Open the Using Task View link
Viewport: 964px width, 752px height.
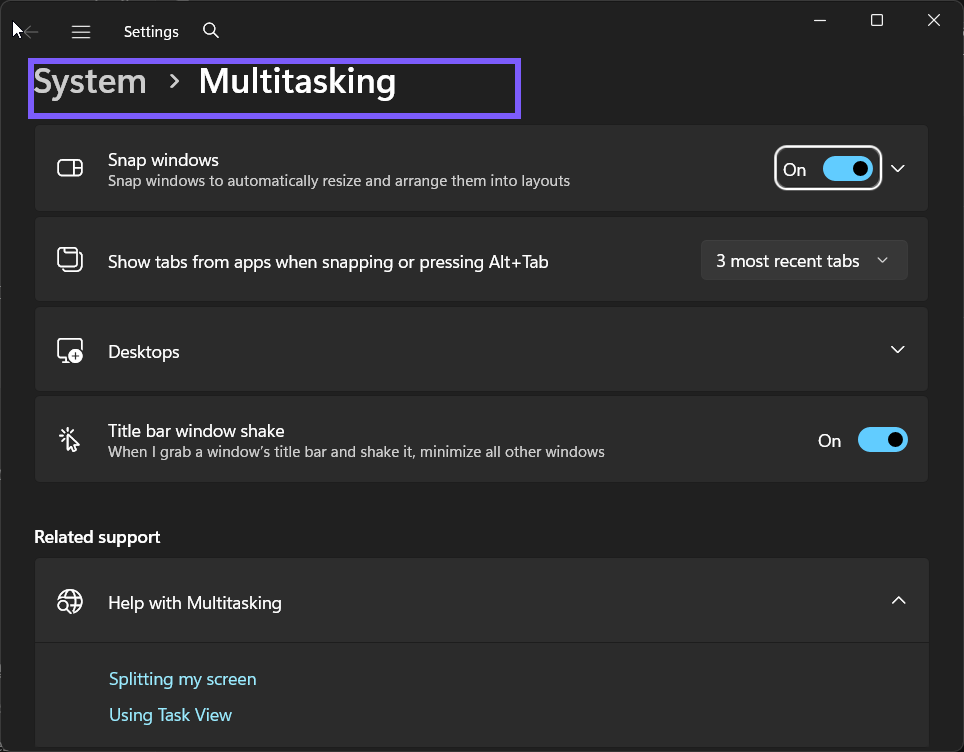point(170,714)
